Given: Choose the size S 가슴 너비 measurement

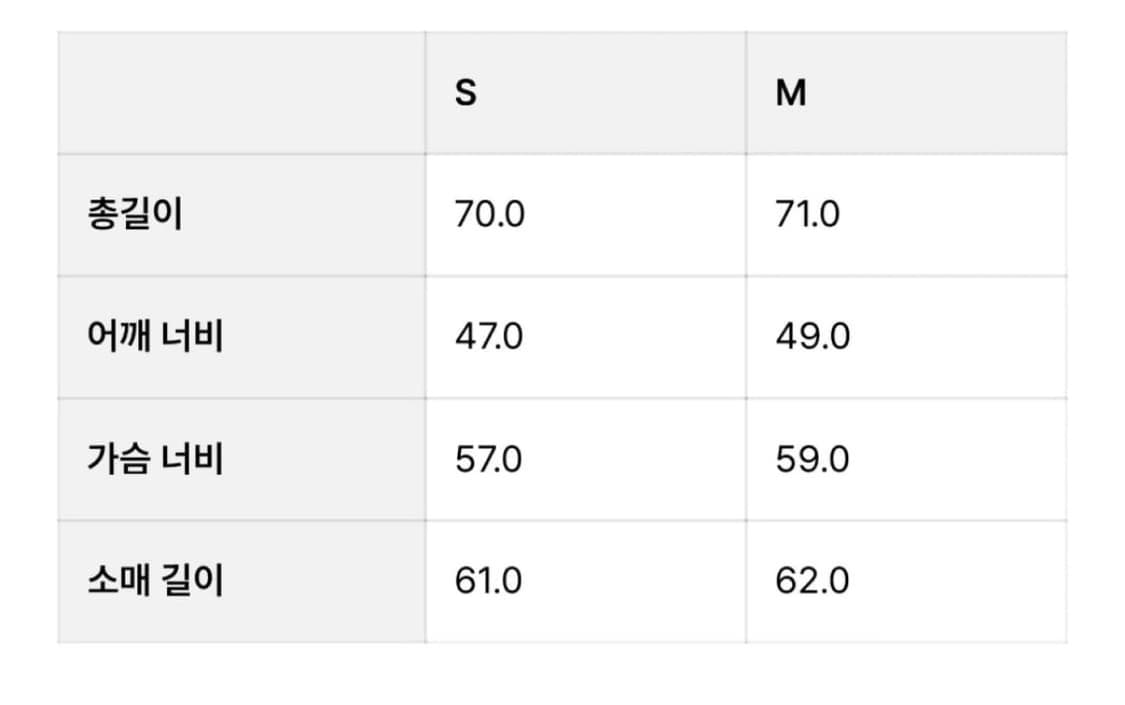Looking at the screenshot, I should click(x=489, y=459).
